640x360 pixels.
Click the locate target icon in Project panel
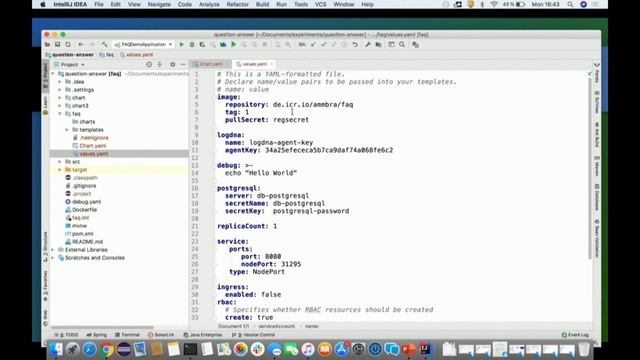coord(149,64)
